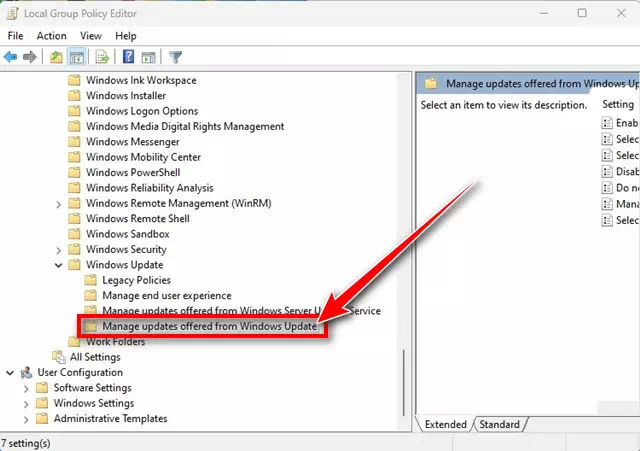This screenshot has width=640, height=451.
Task: Click the All Settings icon
Action: click(59, 357)
